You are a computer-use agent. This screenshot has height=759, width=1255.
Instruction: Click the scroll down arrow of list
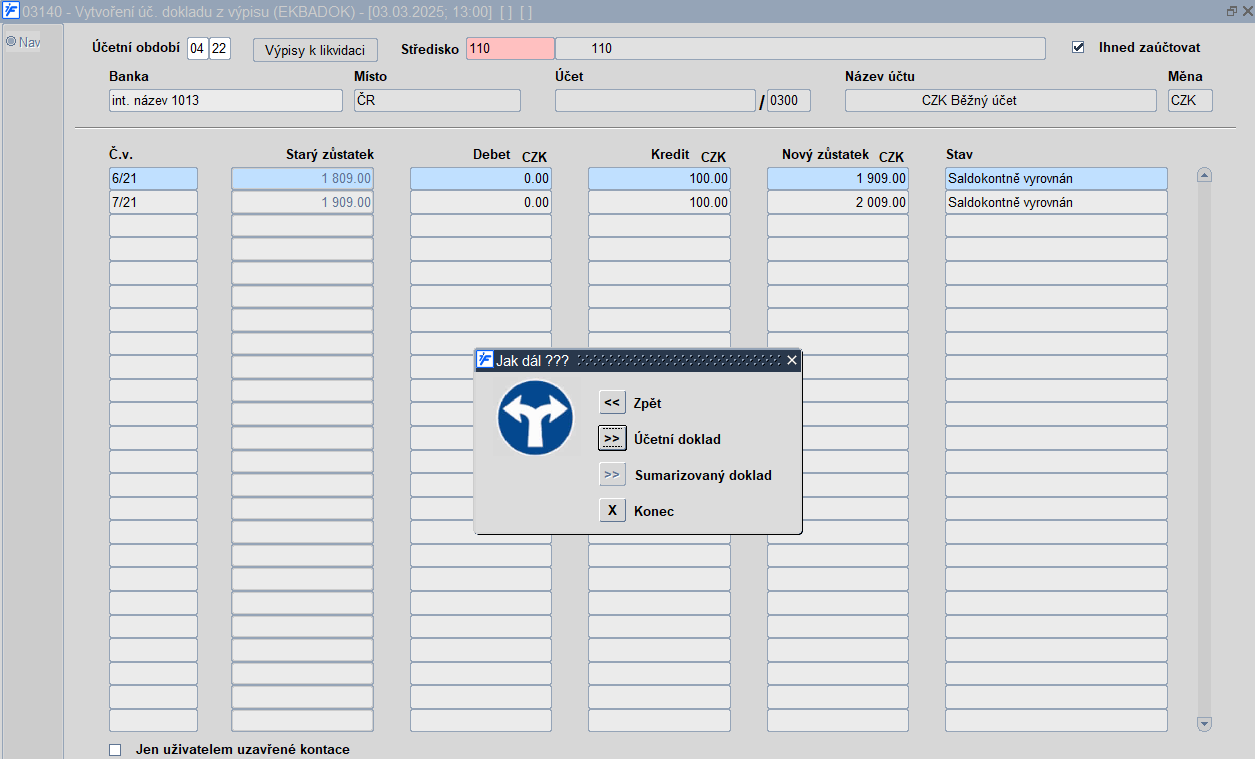pyautogui.click(x=1204, y=724)
